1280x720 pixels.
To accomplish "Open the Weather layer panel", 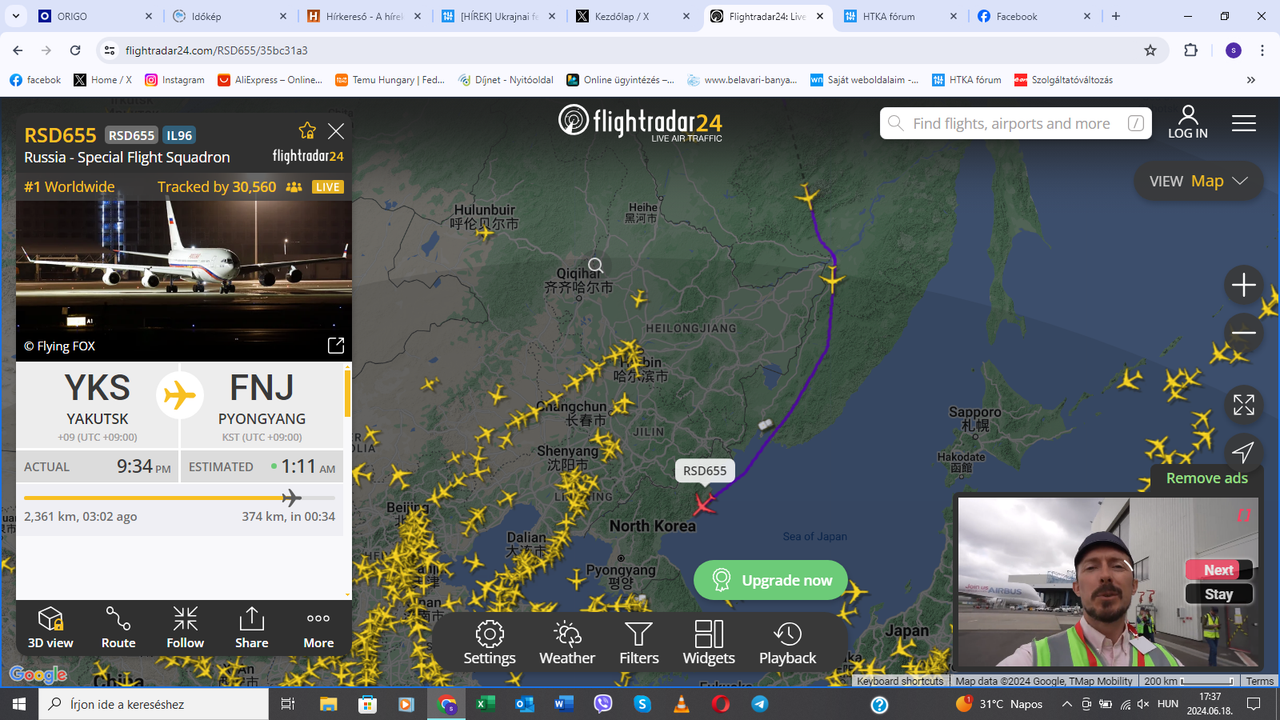I will click(x=567, y=643).
